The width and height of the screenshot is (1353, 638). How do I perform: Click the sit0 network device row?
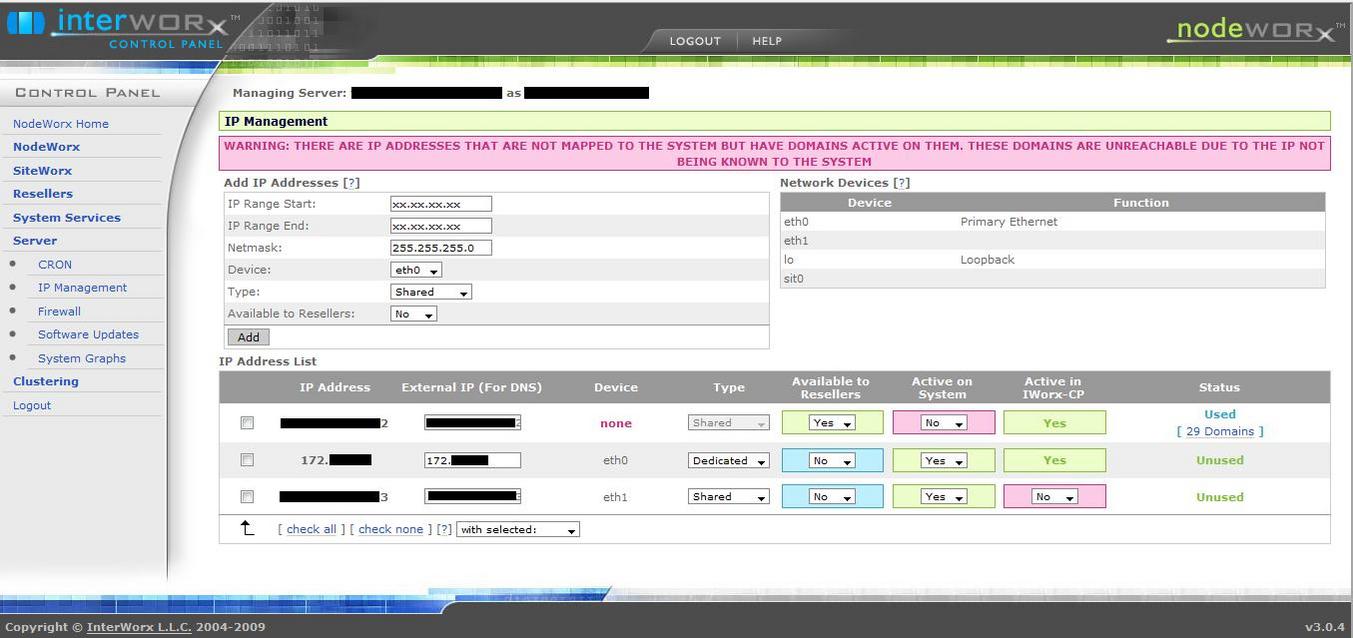click(1052, 279)
